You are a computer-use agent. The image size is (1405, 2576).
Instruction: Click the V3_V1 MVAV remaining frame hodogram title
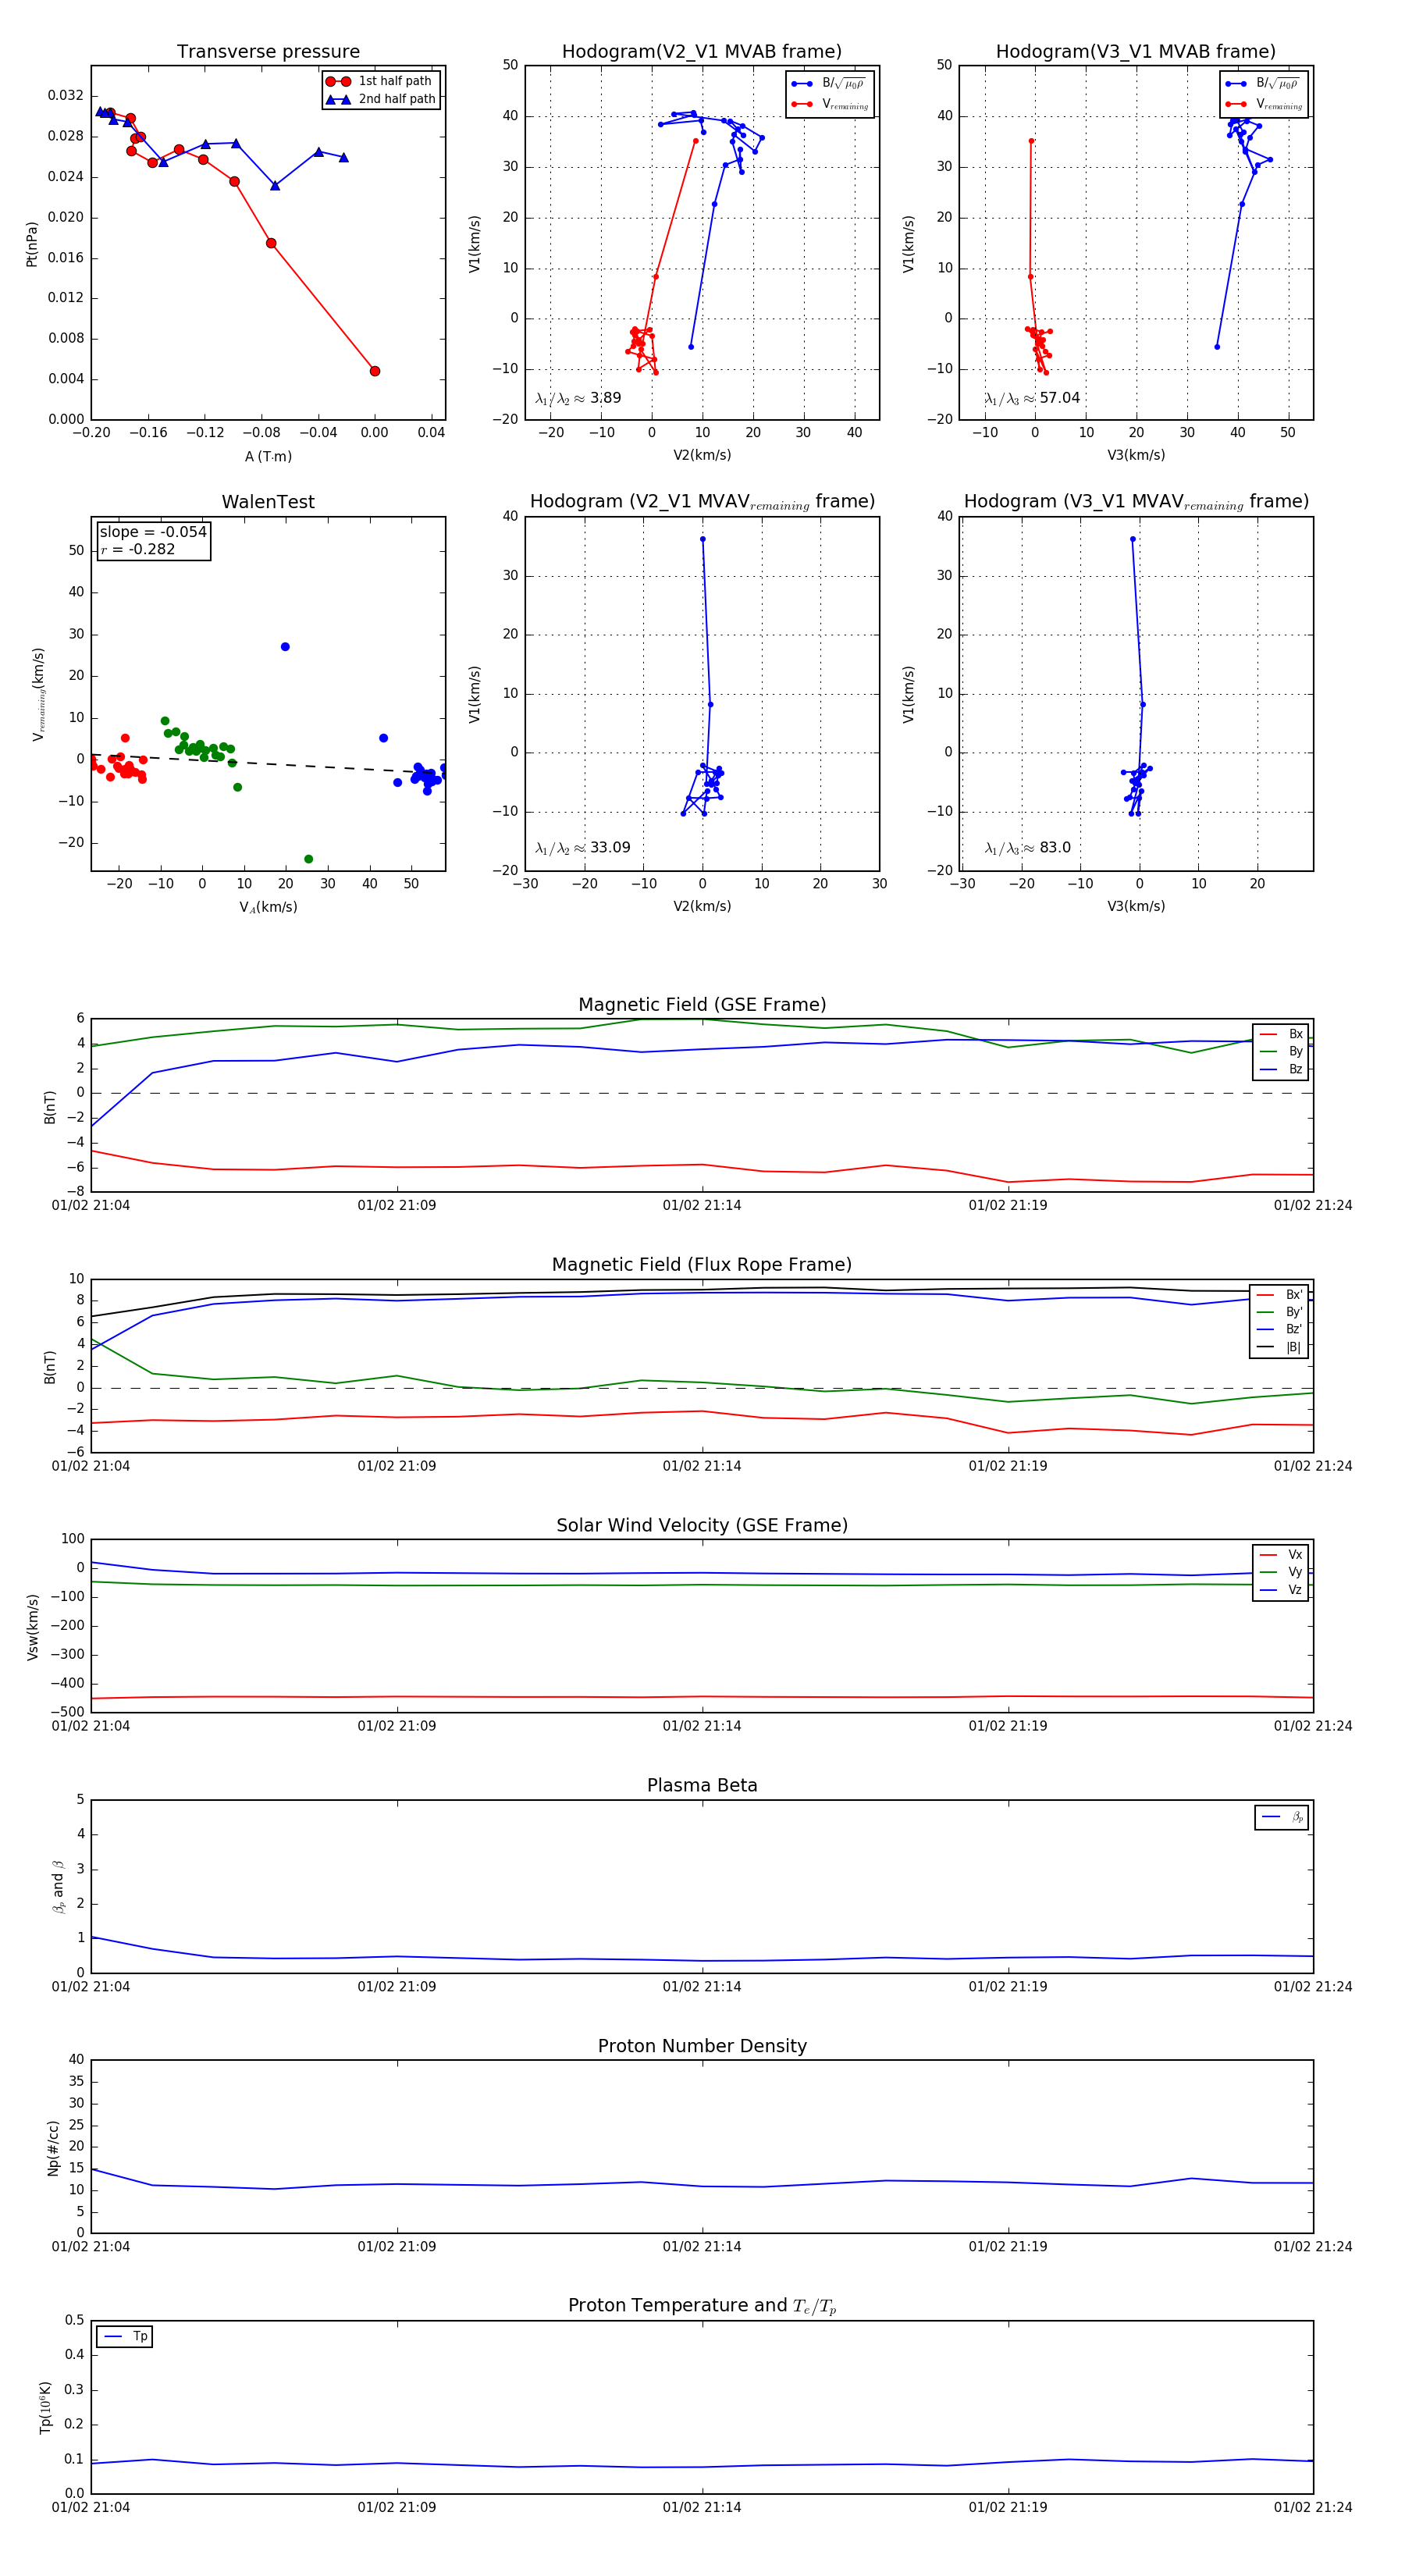(x=1136, y=502)
